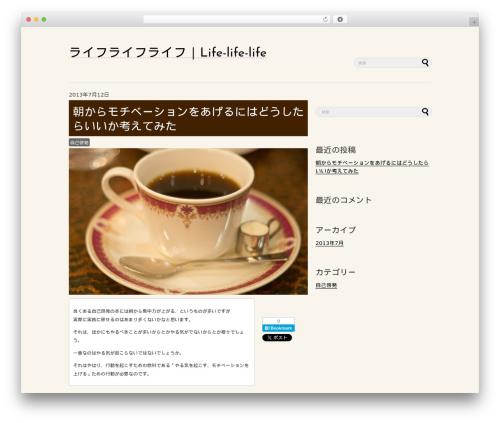Click the 最近の投稿 heading

pyautogui.click(x=336, y=150)
